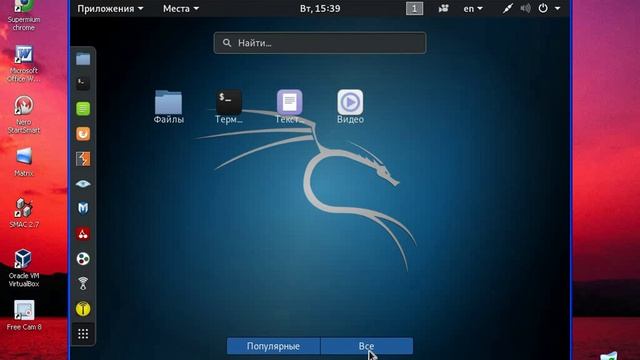This screenshot has width=640, height=360.
Task: Open Free Cam 8 desktop shortcut
Action: 24,316
